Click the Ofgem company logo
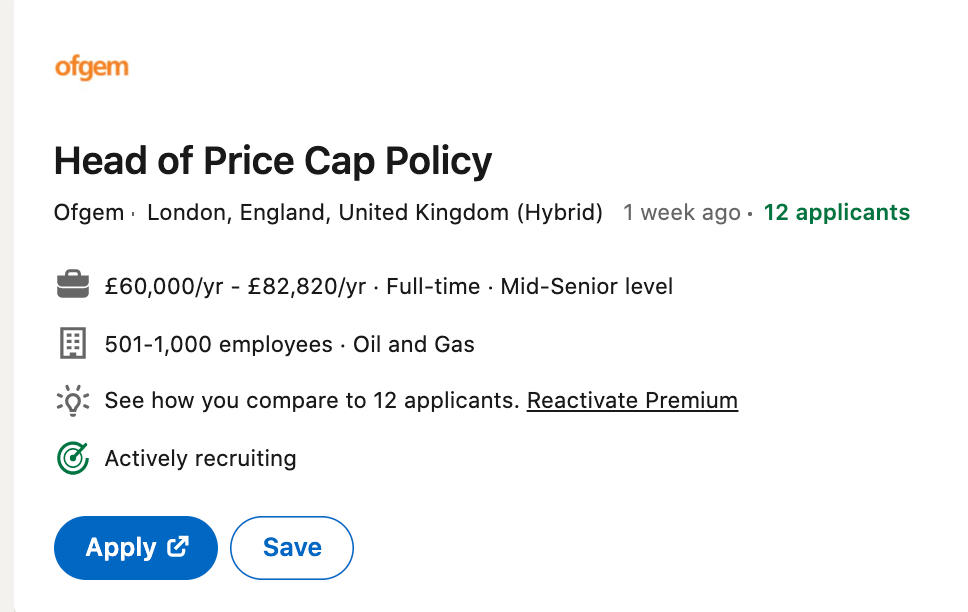 [91, 69]
